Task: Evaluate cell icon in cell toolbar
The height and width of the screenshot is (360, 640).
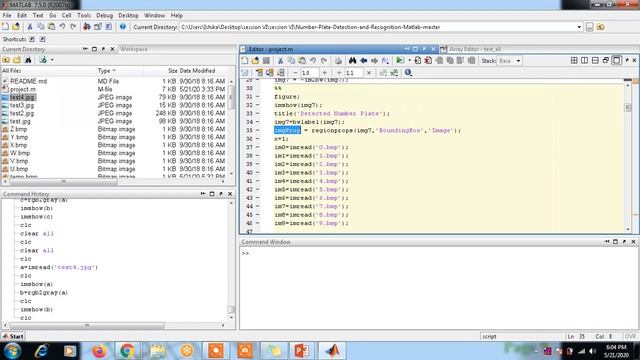Action: click(x=259, y=73)
